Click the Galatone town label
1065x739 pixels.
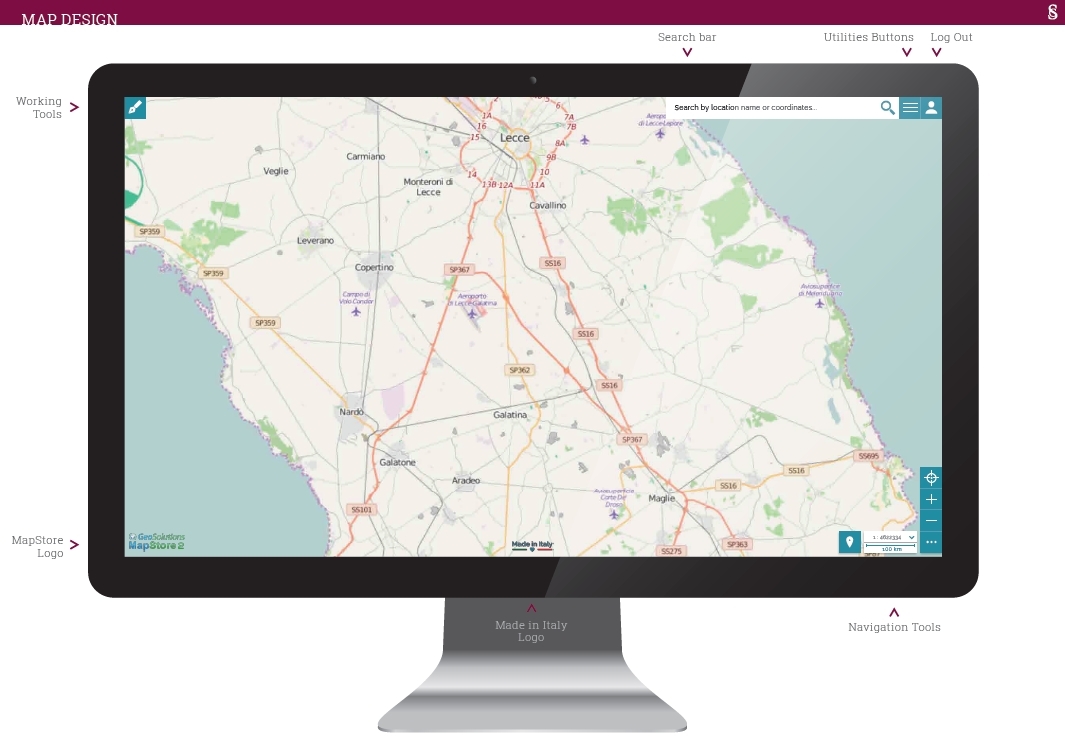pyautogui.click(x=397, y=462)
